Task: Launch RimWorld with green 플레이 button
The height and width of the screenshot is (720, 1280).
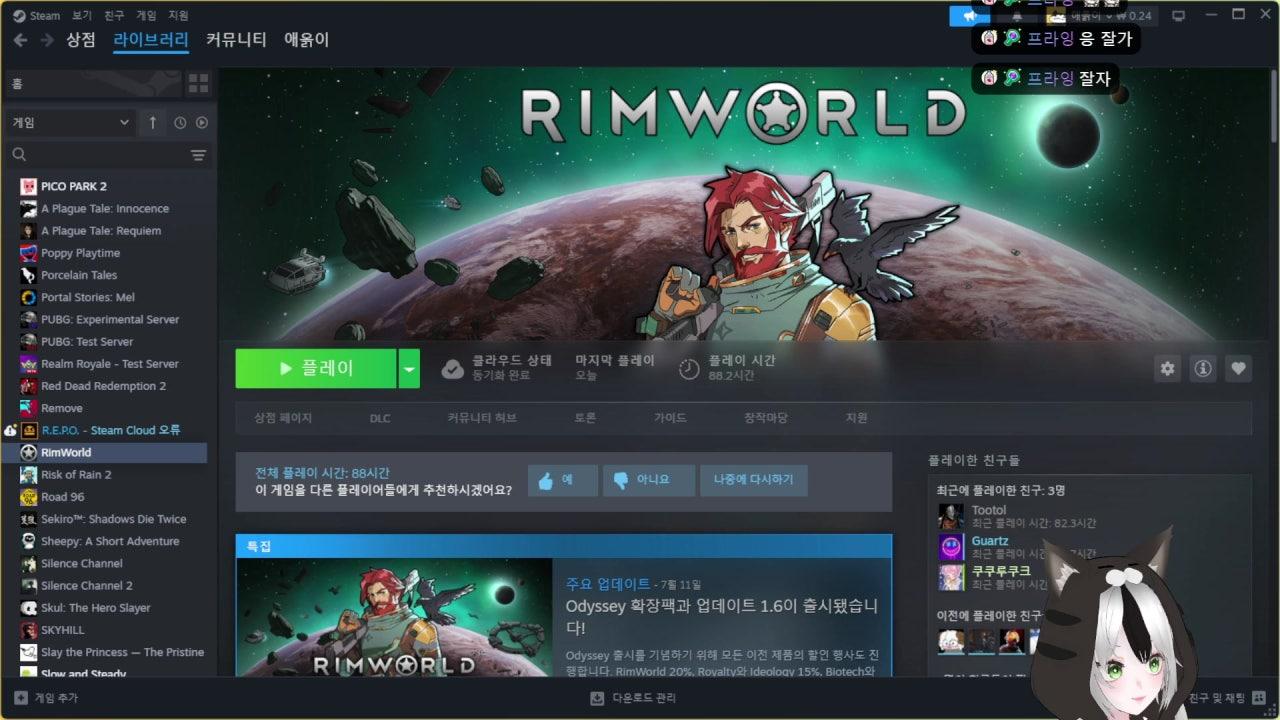Action: click(x=316, y=368)
